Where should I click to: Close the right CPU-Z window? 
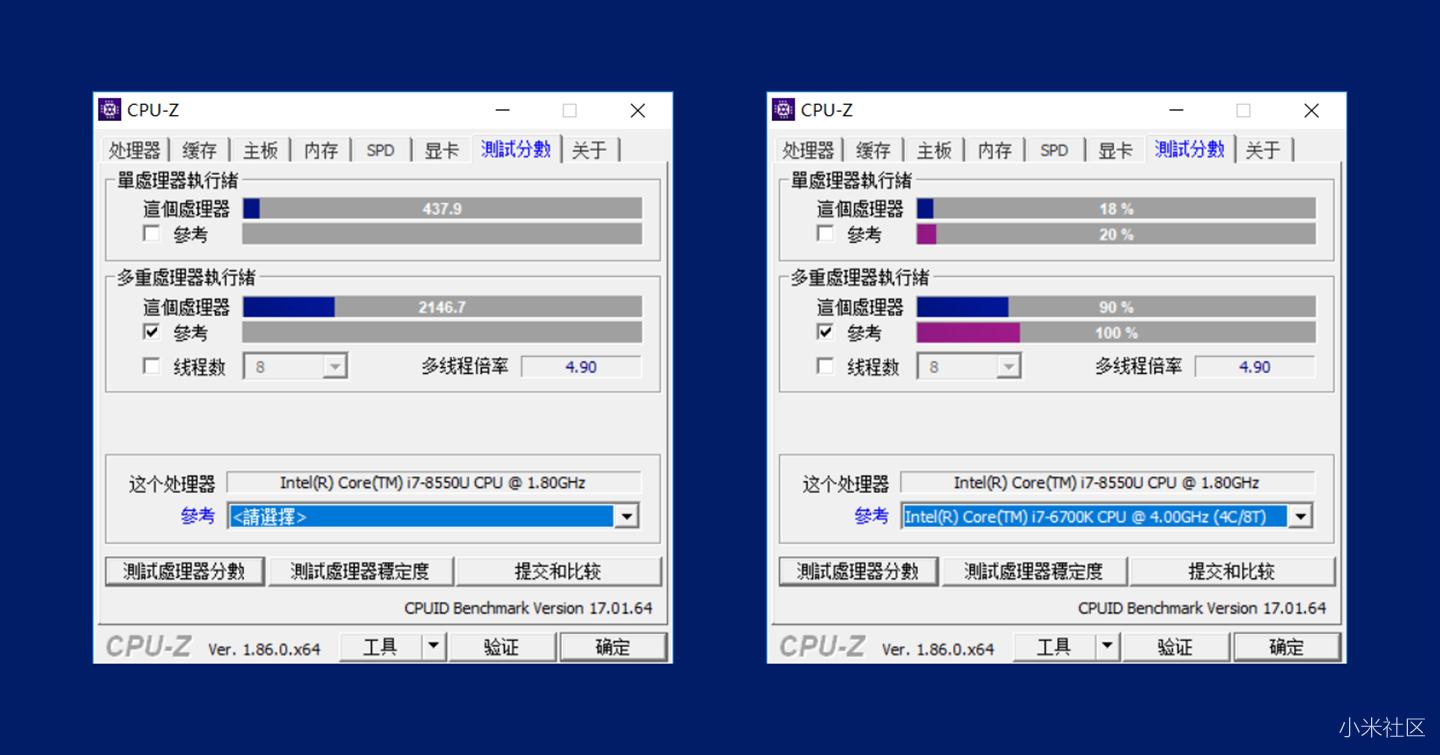point(1311,110)
